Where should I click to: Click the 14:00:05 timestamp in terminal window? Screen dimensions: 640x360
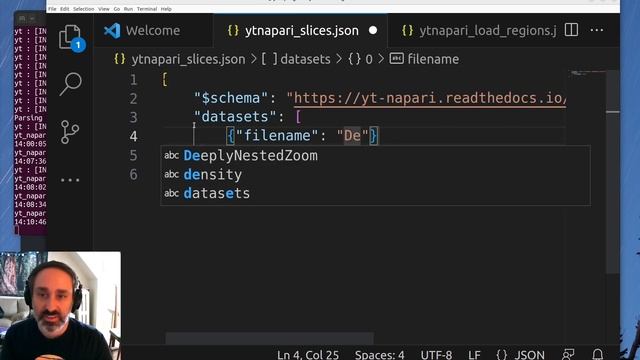click(x=30, y=144)
